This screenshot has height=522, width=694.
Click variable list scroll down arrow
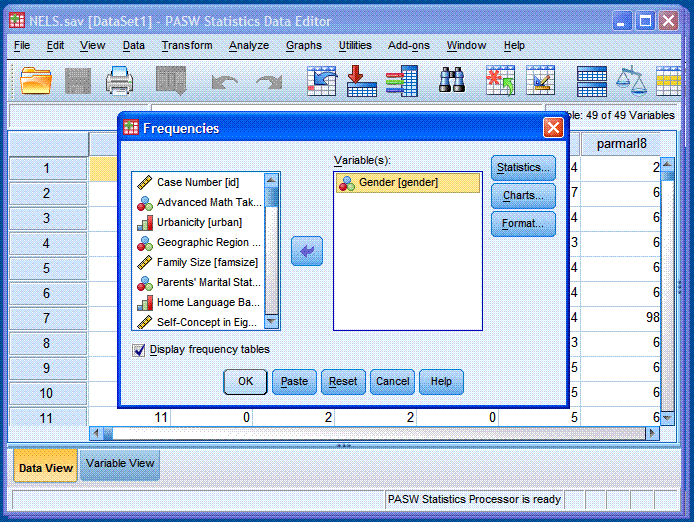tap(271, 321)
